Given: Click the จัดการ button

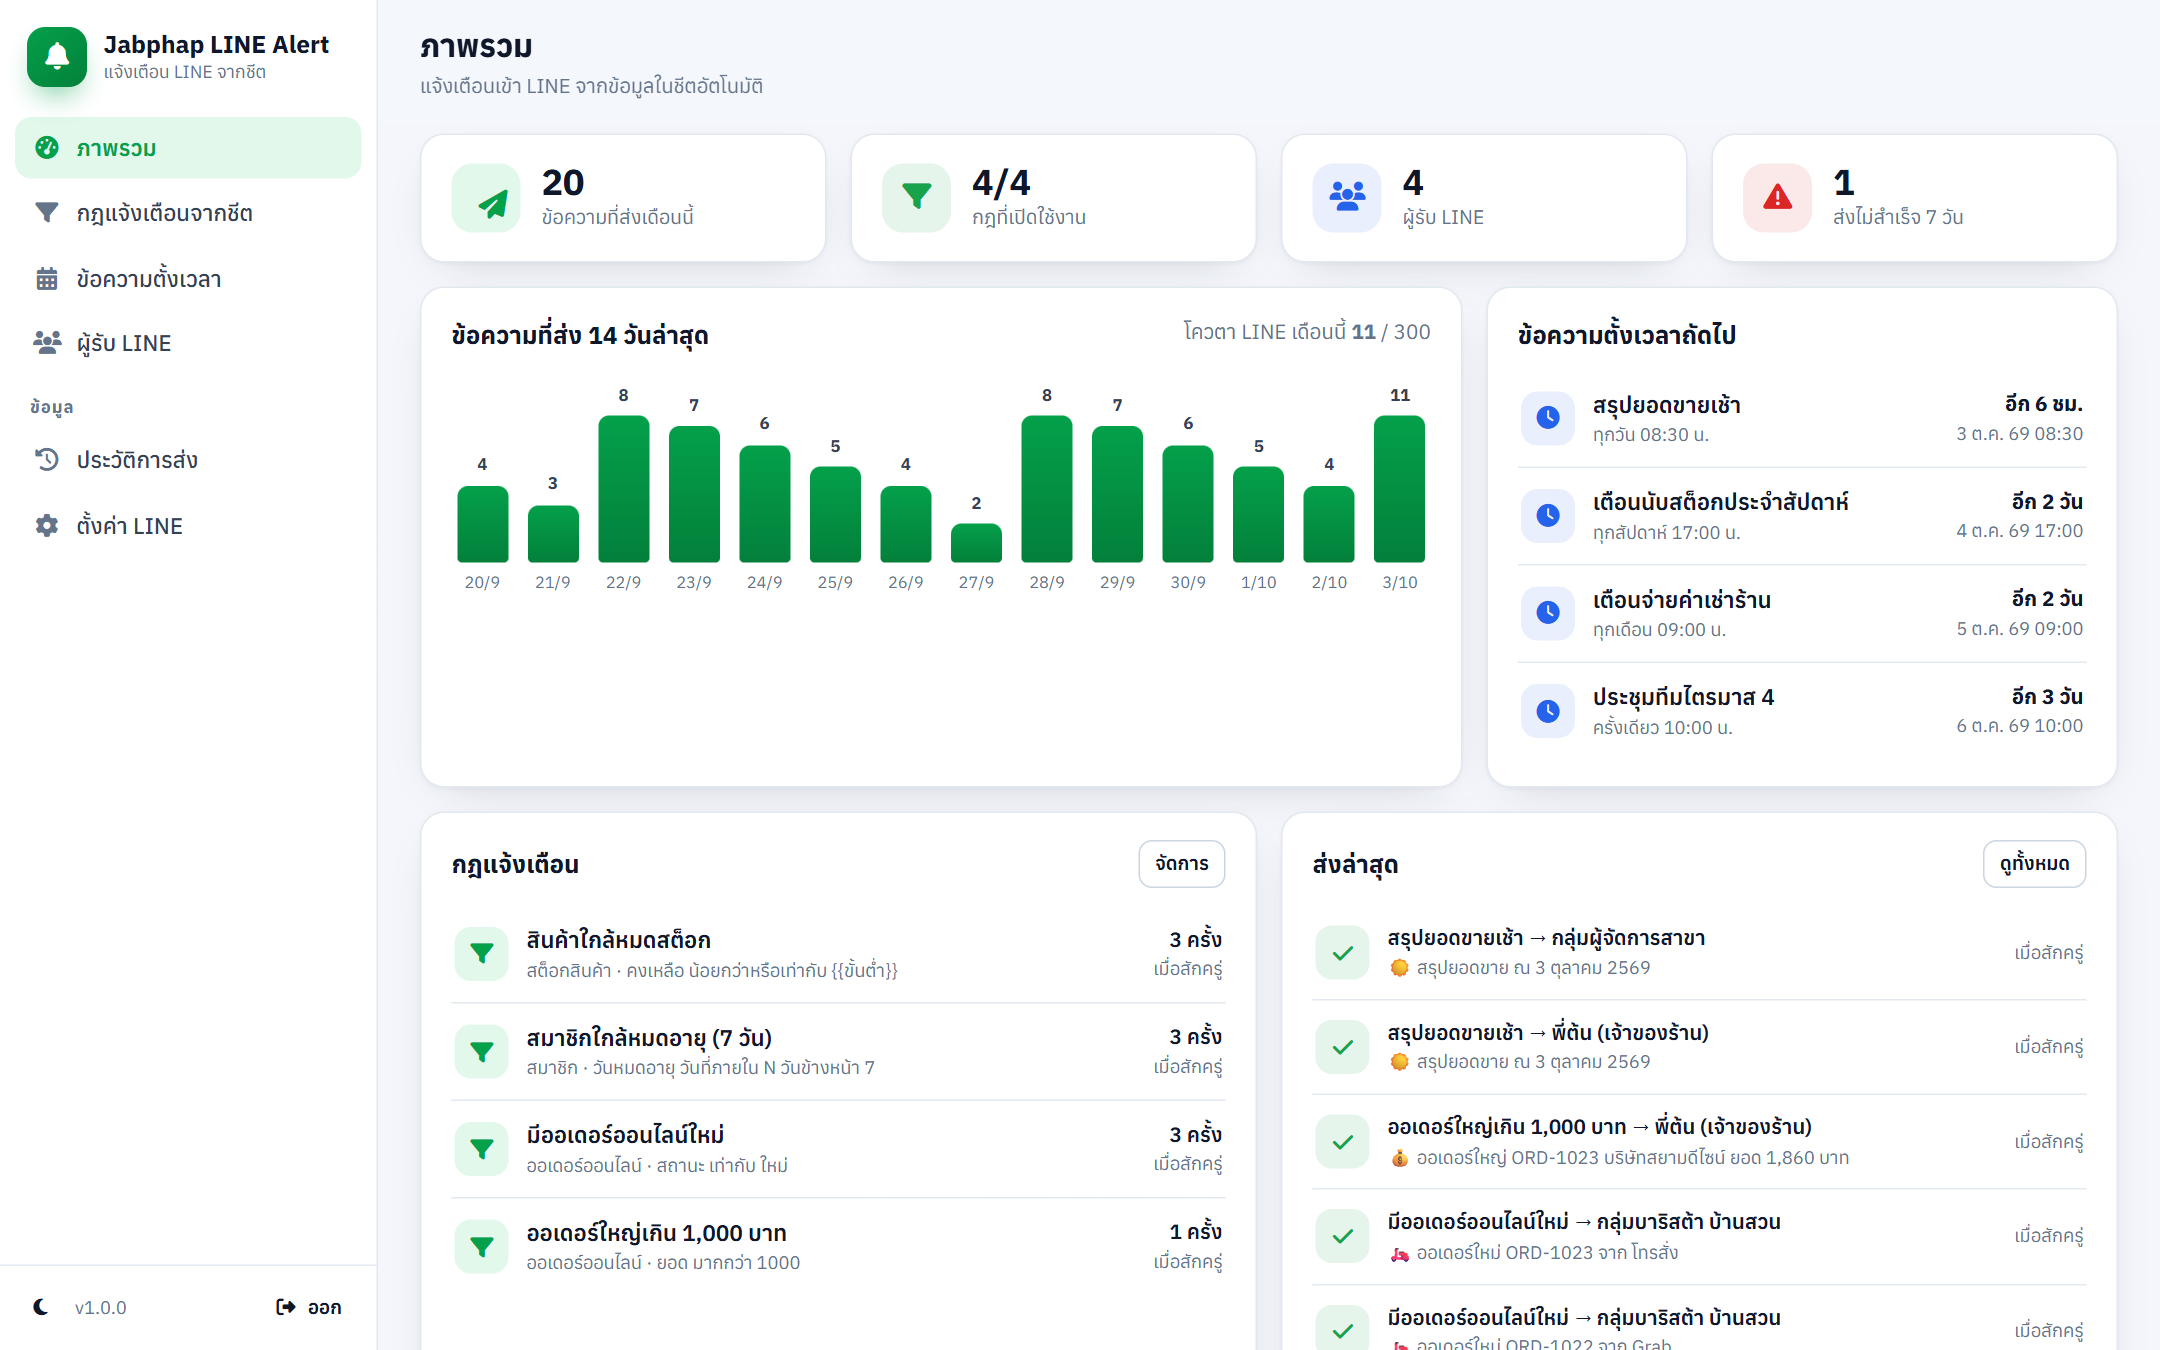Looking at the screenshot, I should click(x=1182, y=864).
